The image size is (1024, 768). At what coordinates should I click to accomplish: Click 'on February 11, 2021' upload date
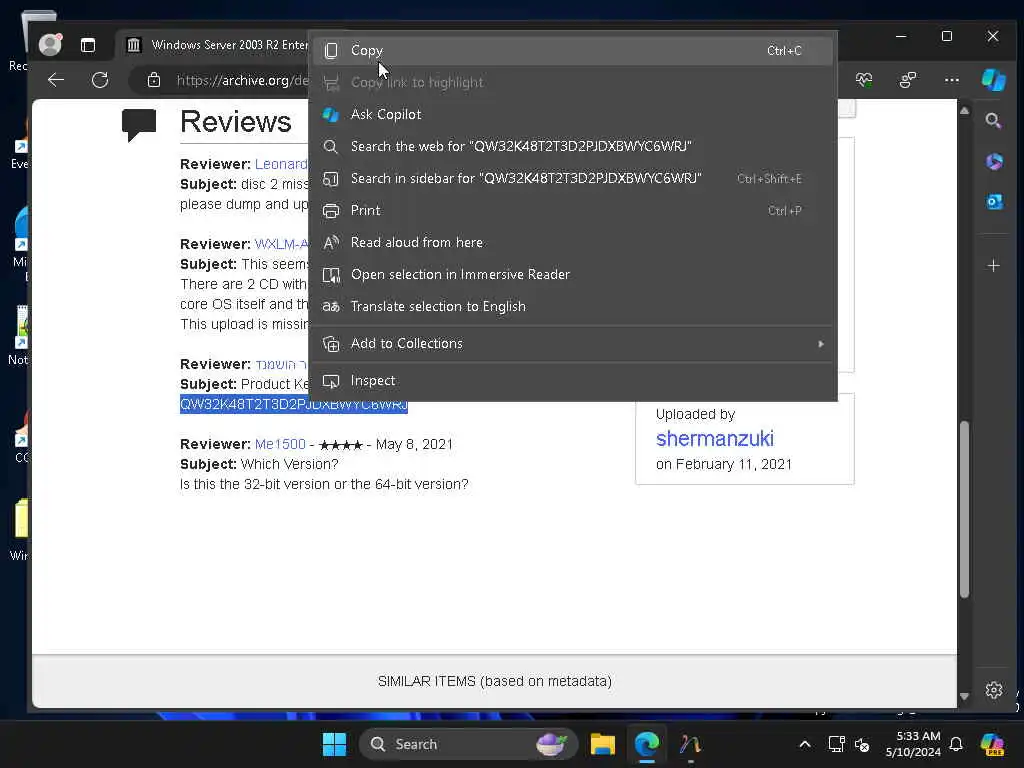click(x=724, y=464)
